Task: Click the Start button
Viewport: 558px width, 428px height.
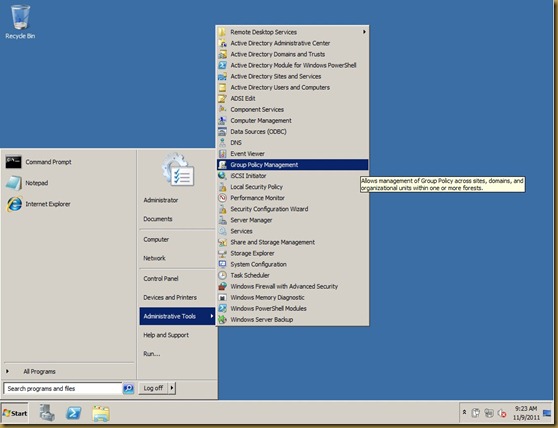Action: pos(15,413)
